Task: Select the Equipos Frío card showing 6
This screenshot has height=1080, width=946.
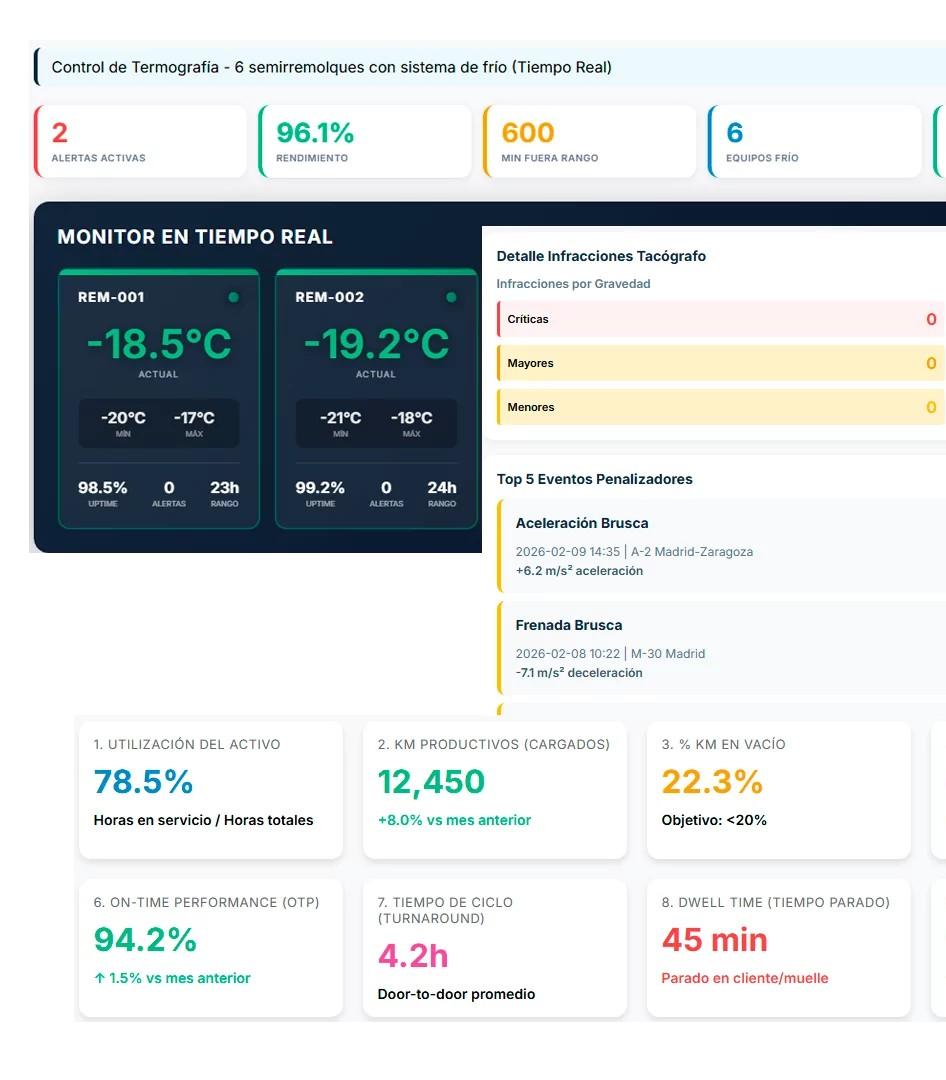Action: [x=815, y=141]
